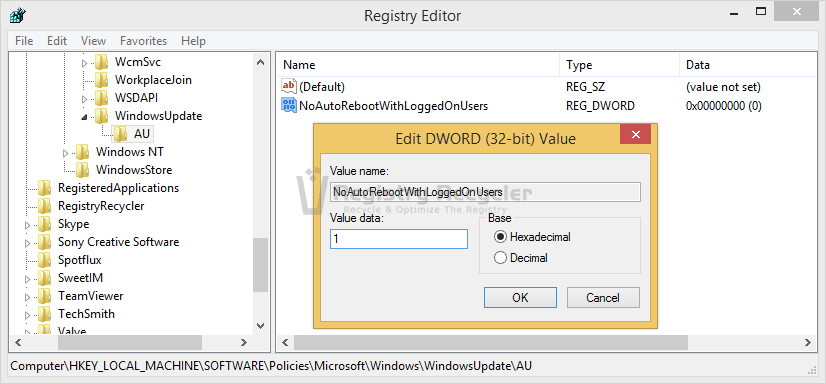826x384 pixels.
Task: Click the Registry Editor app icon in title bar
Action: tap(17, 15)
